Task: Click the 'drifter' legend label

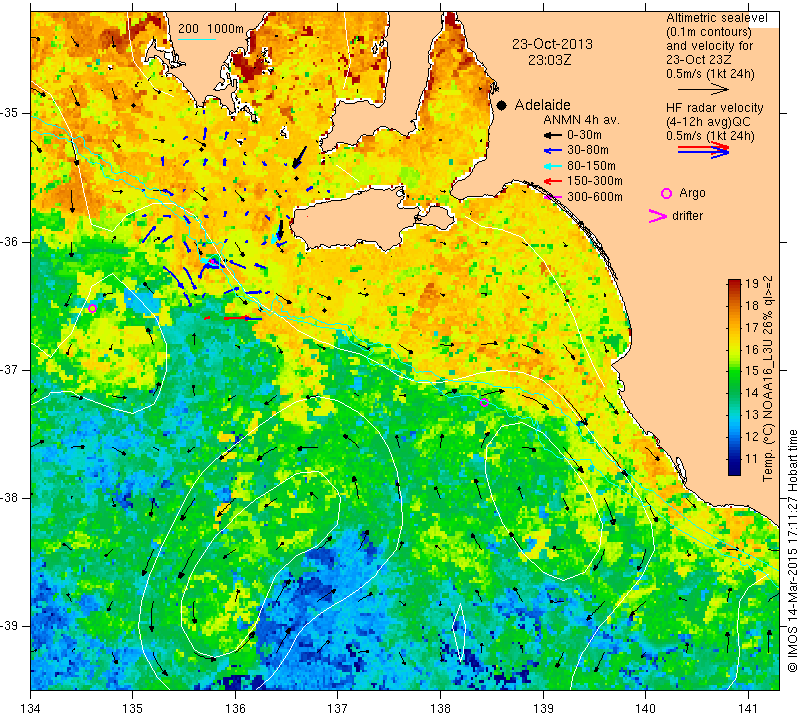Action: pos(687,216)
